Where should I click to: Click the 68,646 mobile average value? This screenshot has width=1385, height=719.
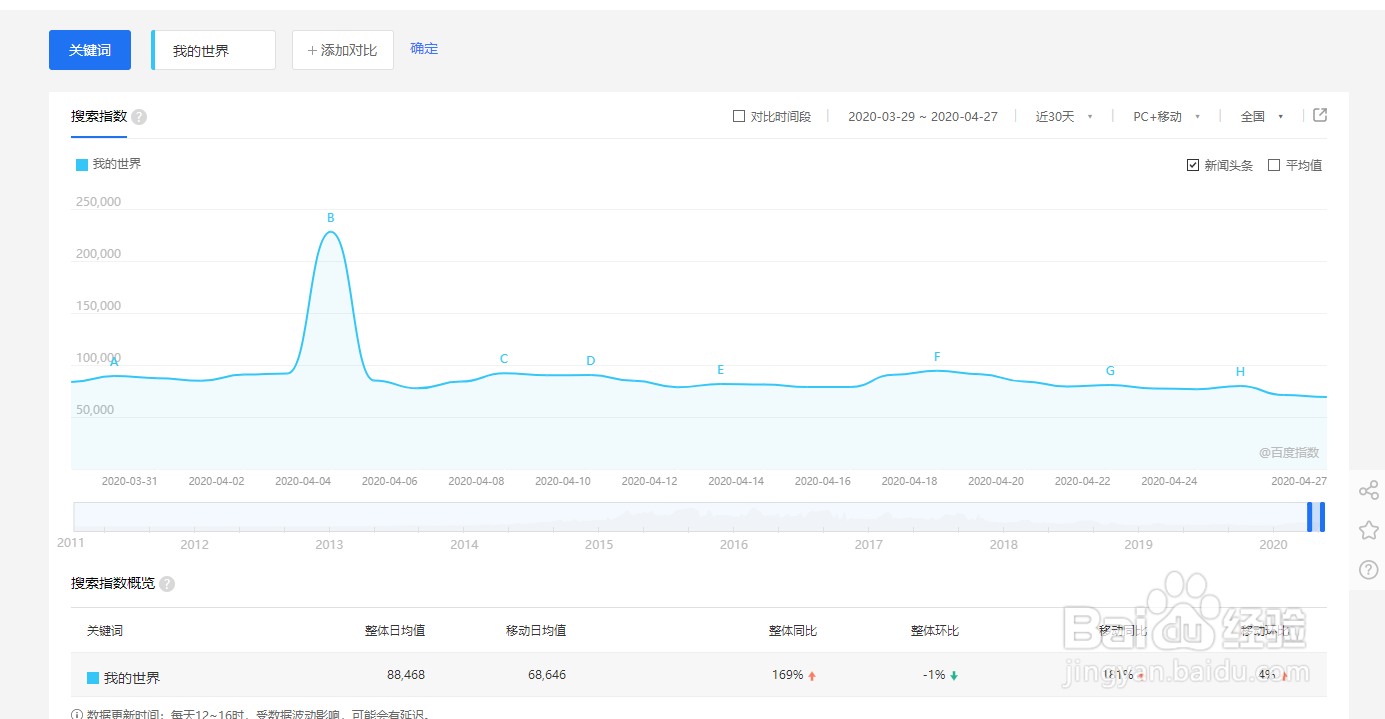coord(547,675)
